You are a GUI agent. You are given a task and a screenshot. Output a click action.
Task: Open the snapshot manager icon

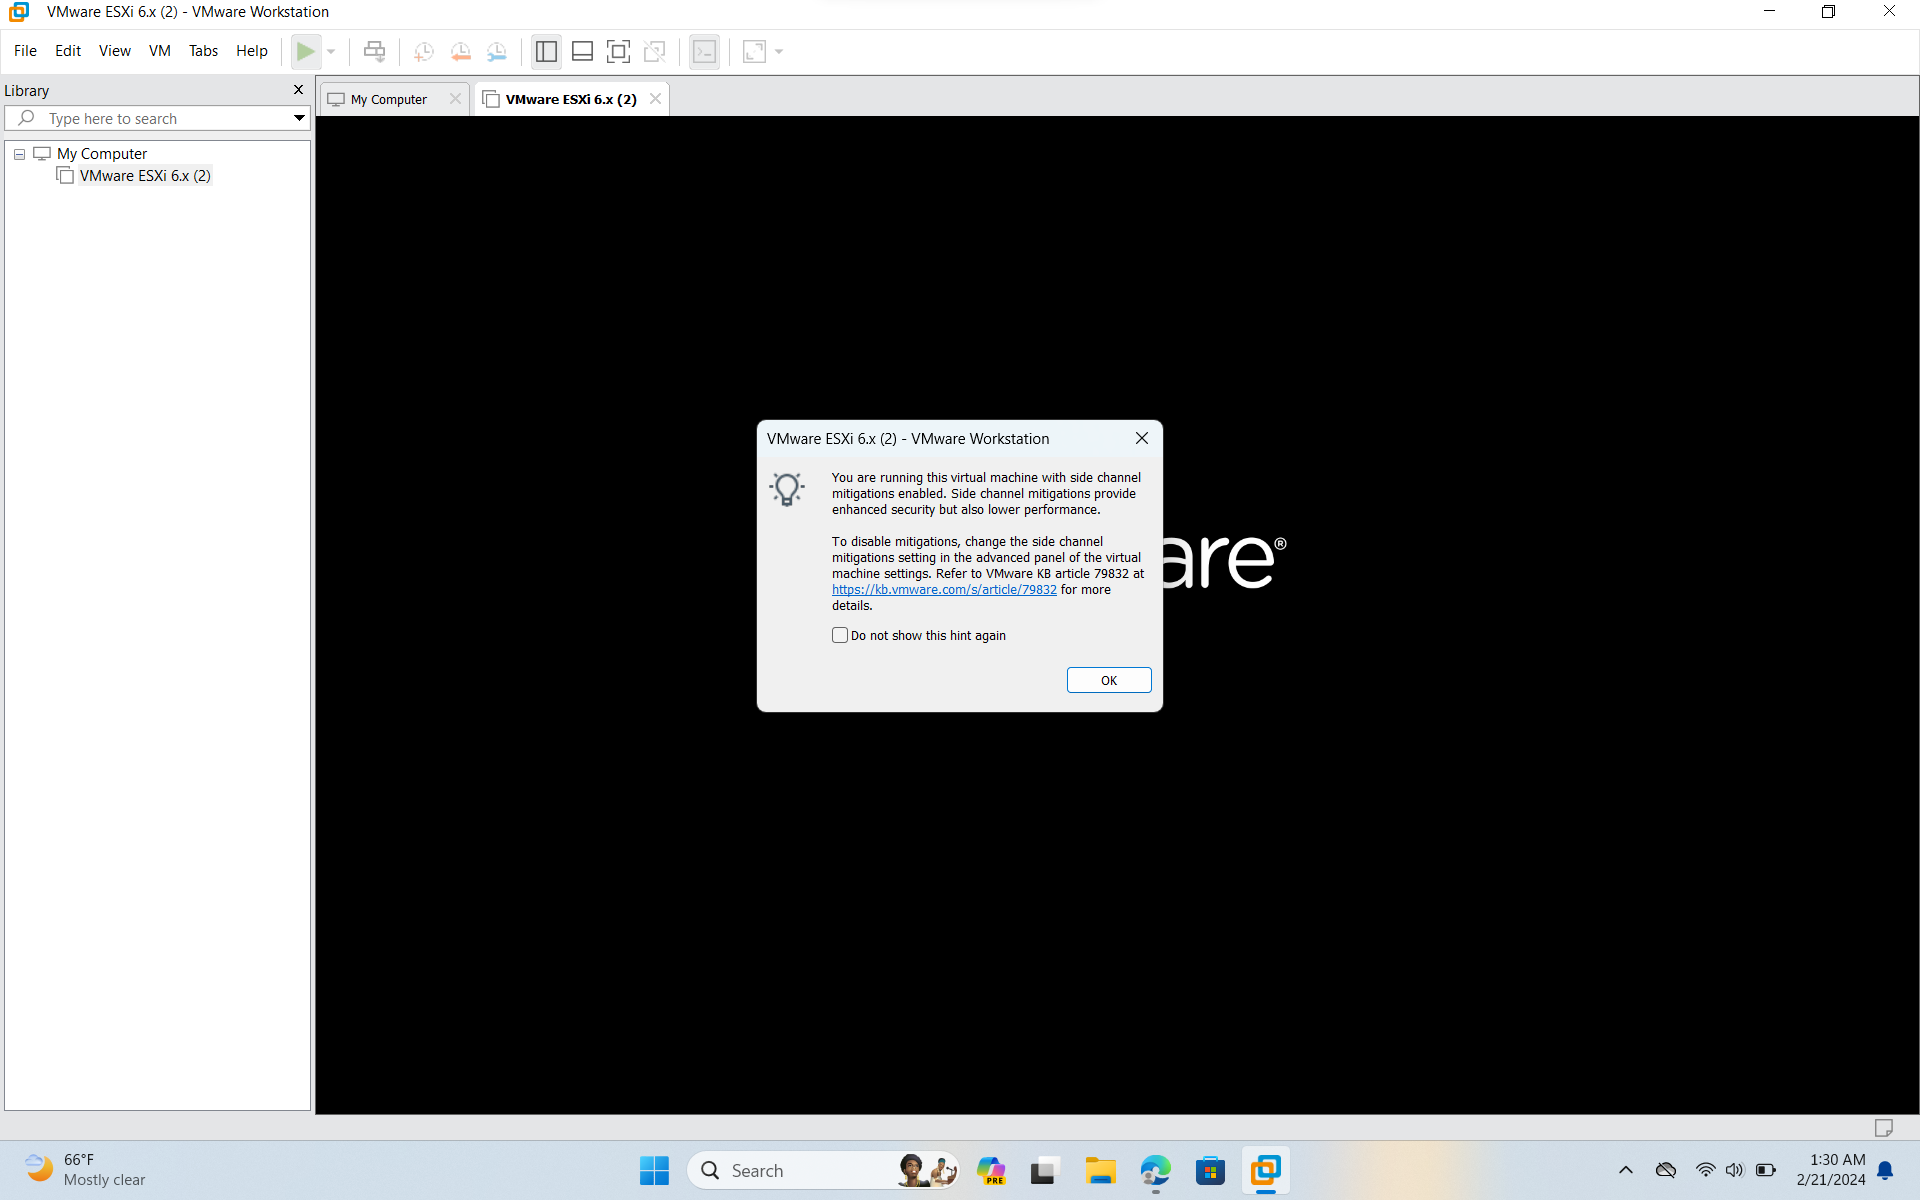click(x=497, y=51)
